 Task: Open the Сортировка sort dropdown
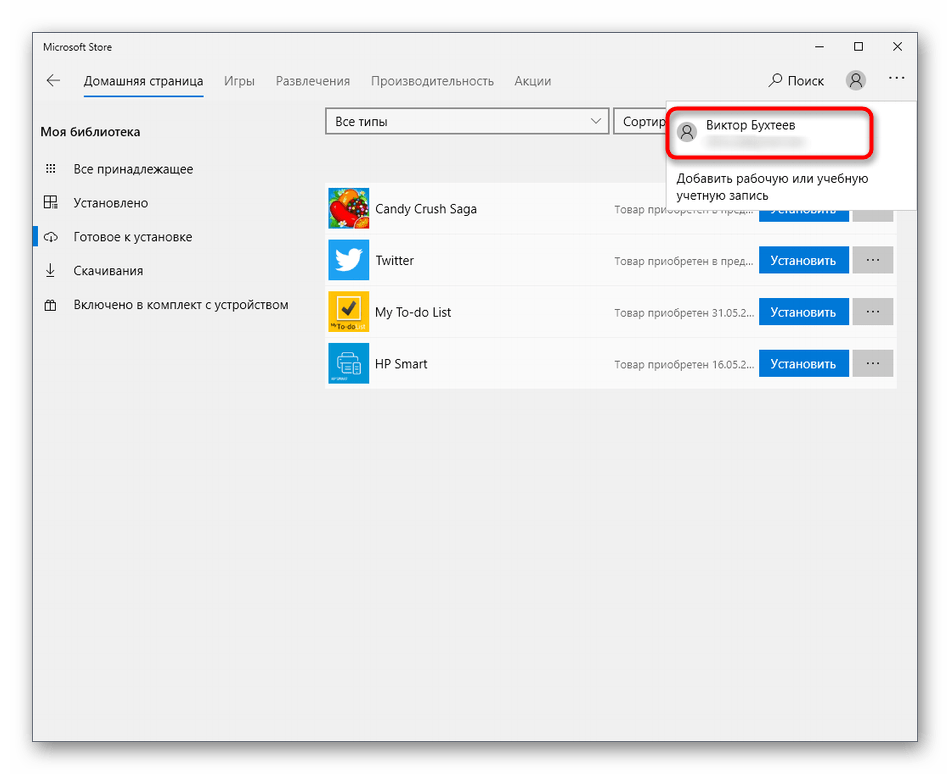[639, 122]
